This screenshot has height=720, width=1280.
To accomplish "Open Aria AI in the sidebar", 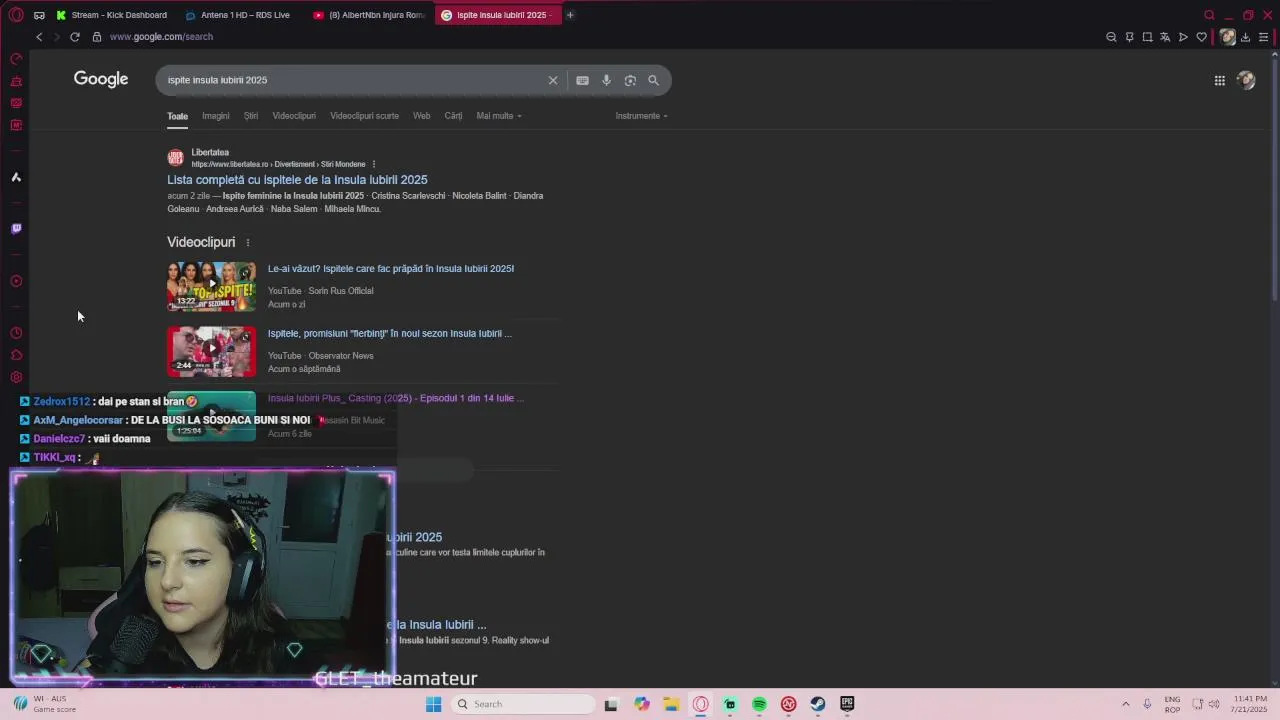I will click(x=16, y=177).
